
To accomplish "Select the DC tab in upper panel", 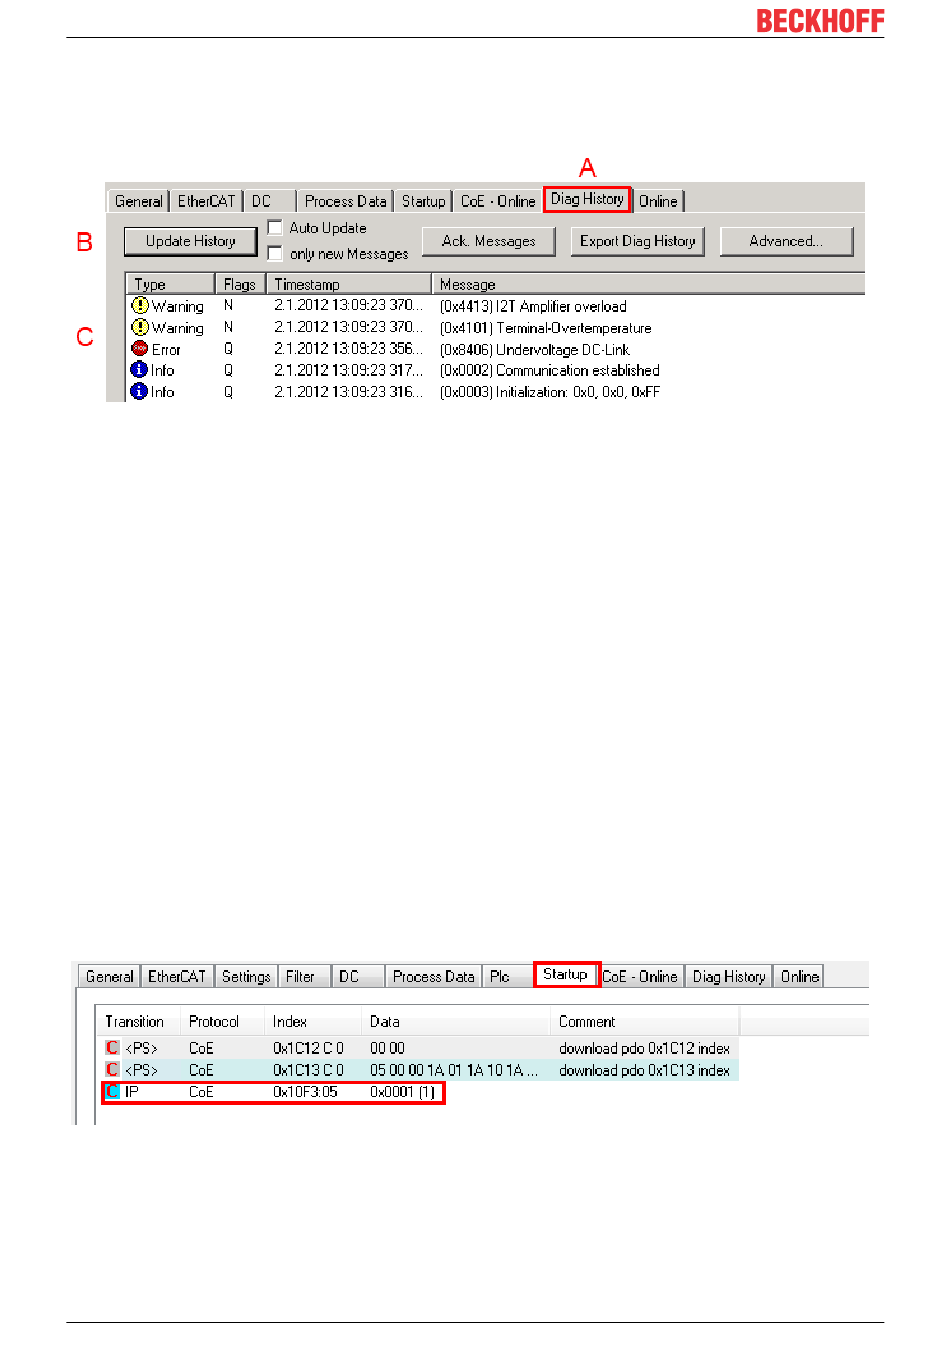I will click(x=270, y=201).
